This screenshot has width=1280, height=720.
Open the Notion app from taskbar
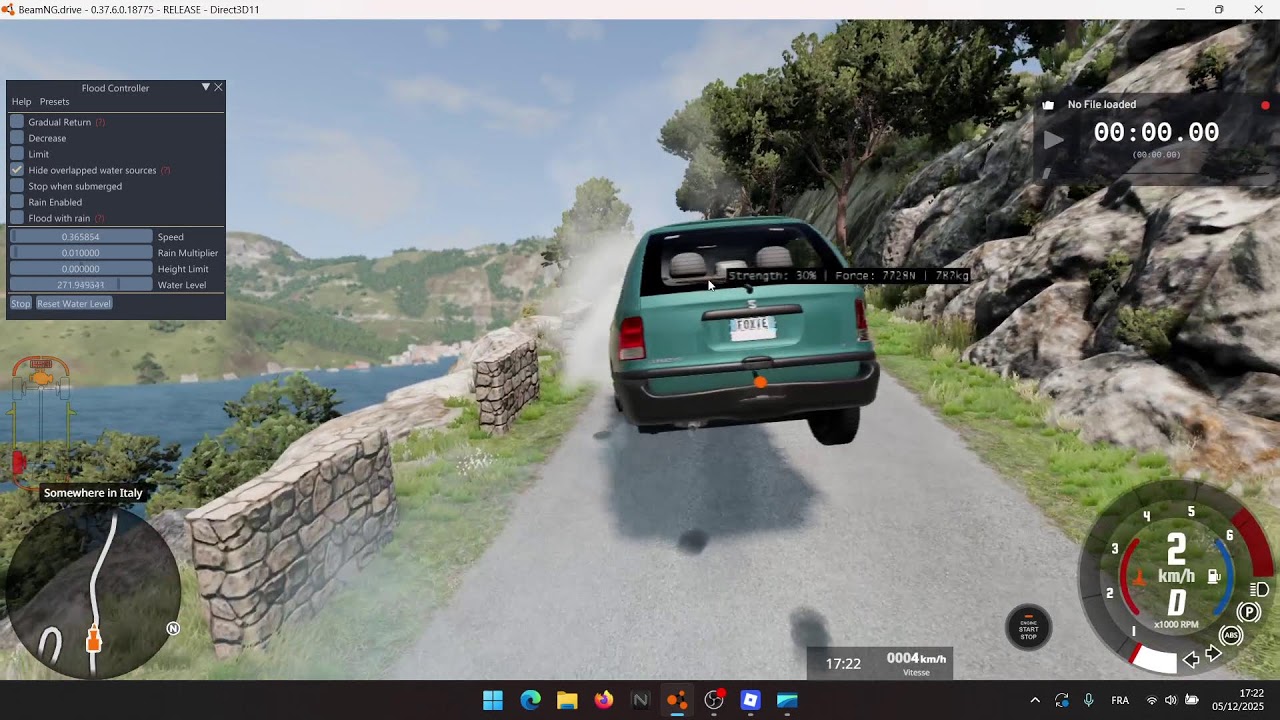(x=641, y=700)
